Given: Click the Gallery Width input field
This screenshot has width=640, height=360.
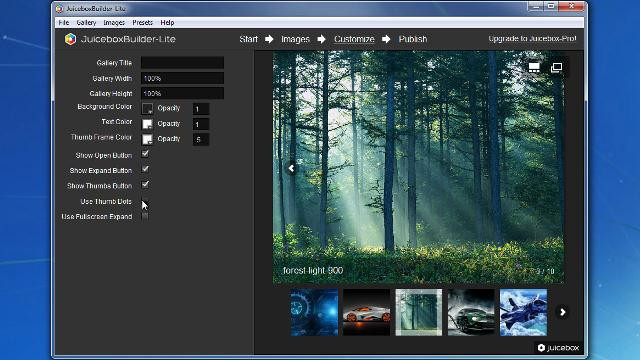Looking at the screenshot, I should 182,78.
